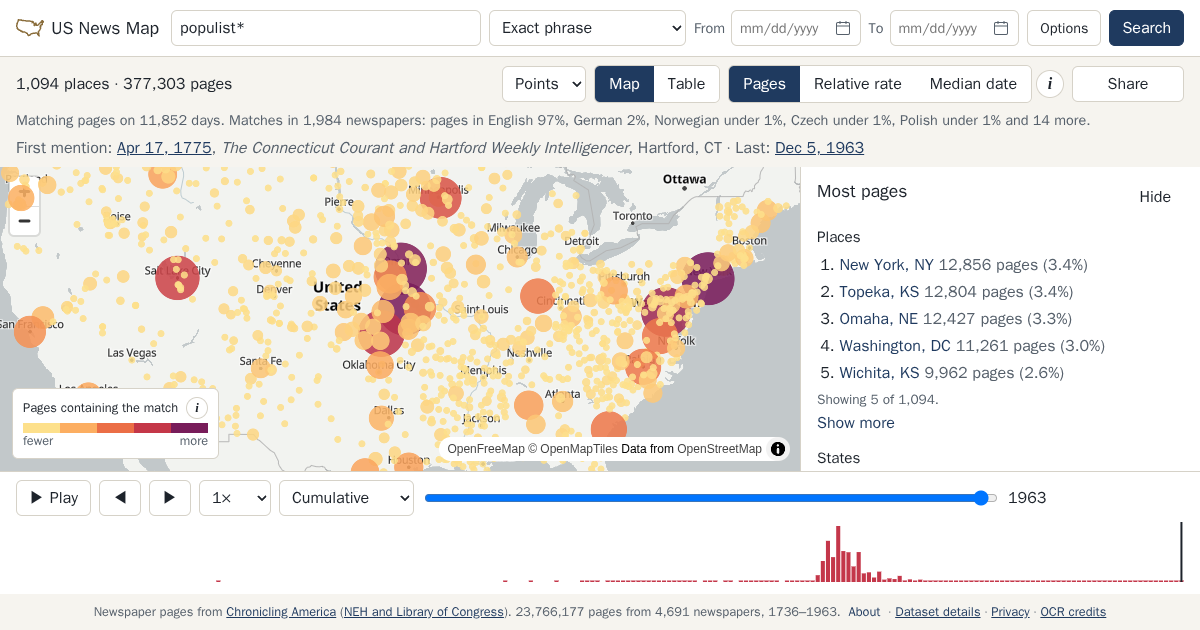This screenshot has width=1200, height=630.
Task: Open the About link in footer
Action: coord(864,612)
